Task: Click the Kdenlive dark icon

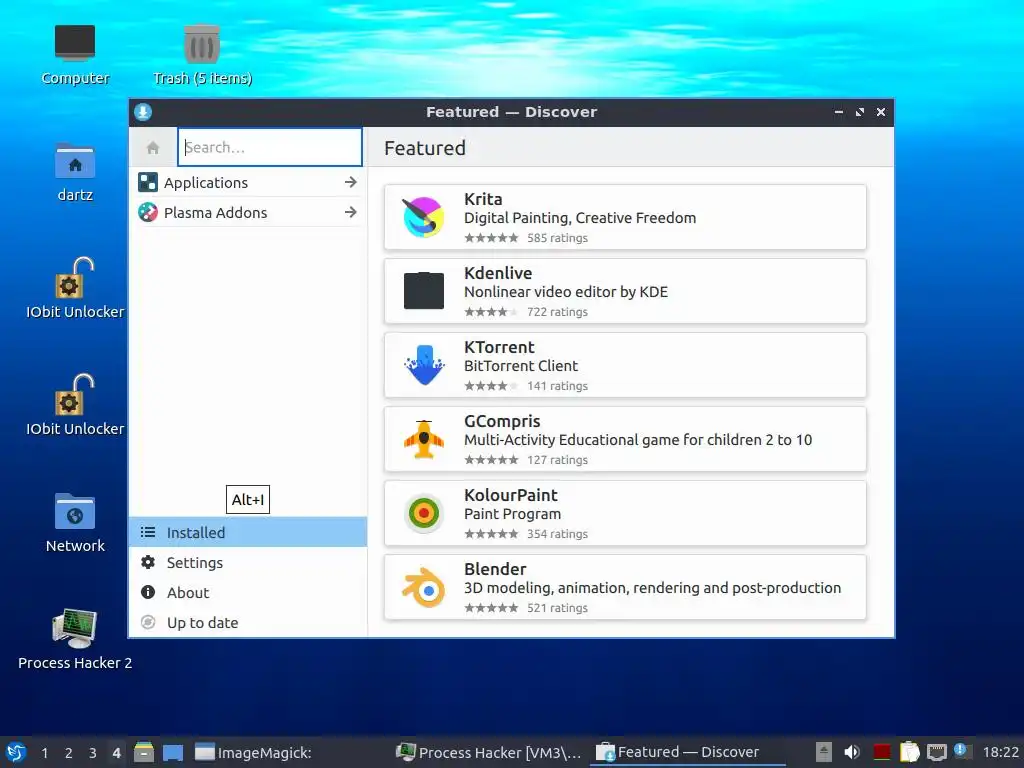Action: [424, 291]
